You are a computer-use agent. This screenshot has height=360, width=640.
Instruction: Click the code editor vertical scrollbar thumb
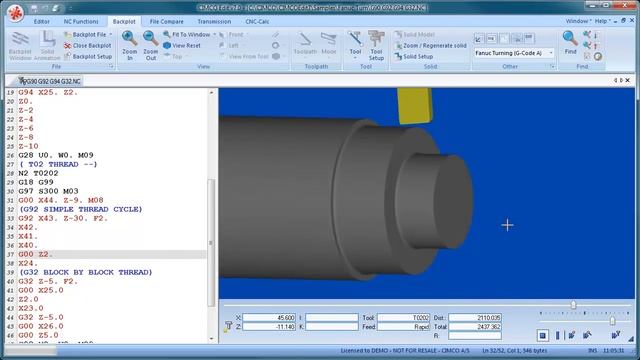[x=211, y=243]
